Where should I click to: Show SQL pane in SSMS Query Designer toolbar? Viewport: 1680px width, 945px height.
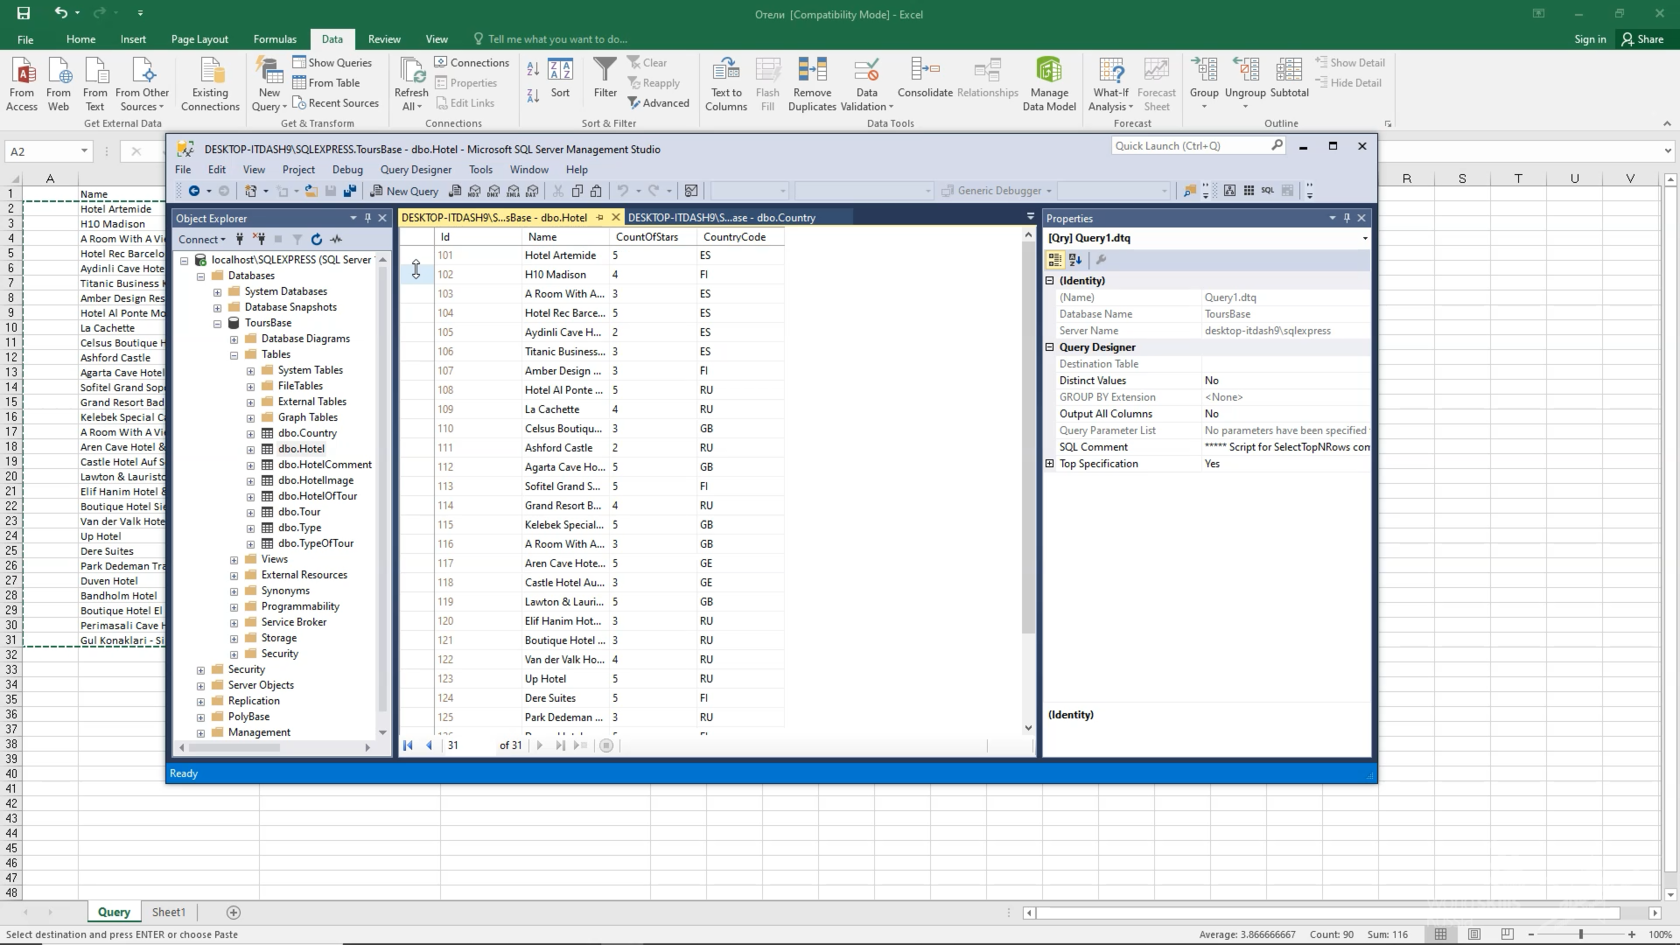coord(1267,190)
